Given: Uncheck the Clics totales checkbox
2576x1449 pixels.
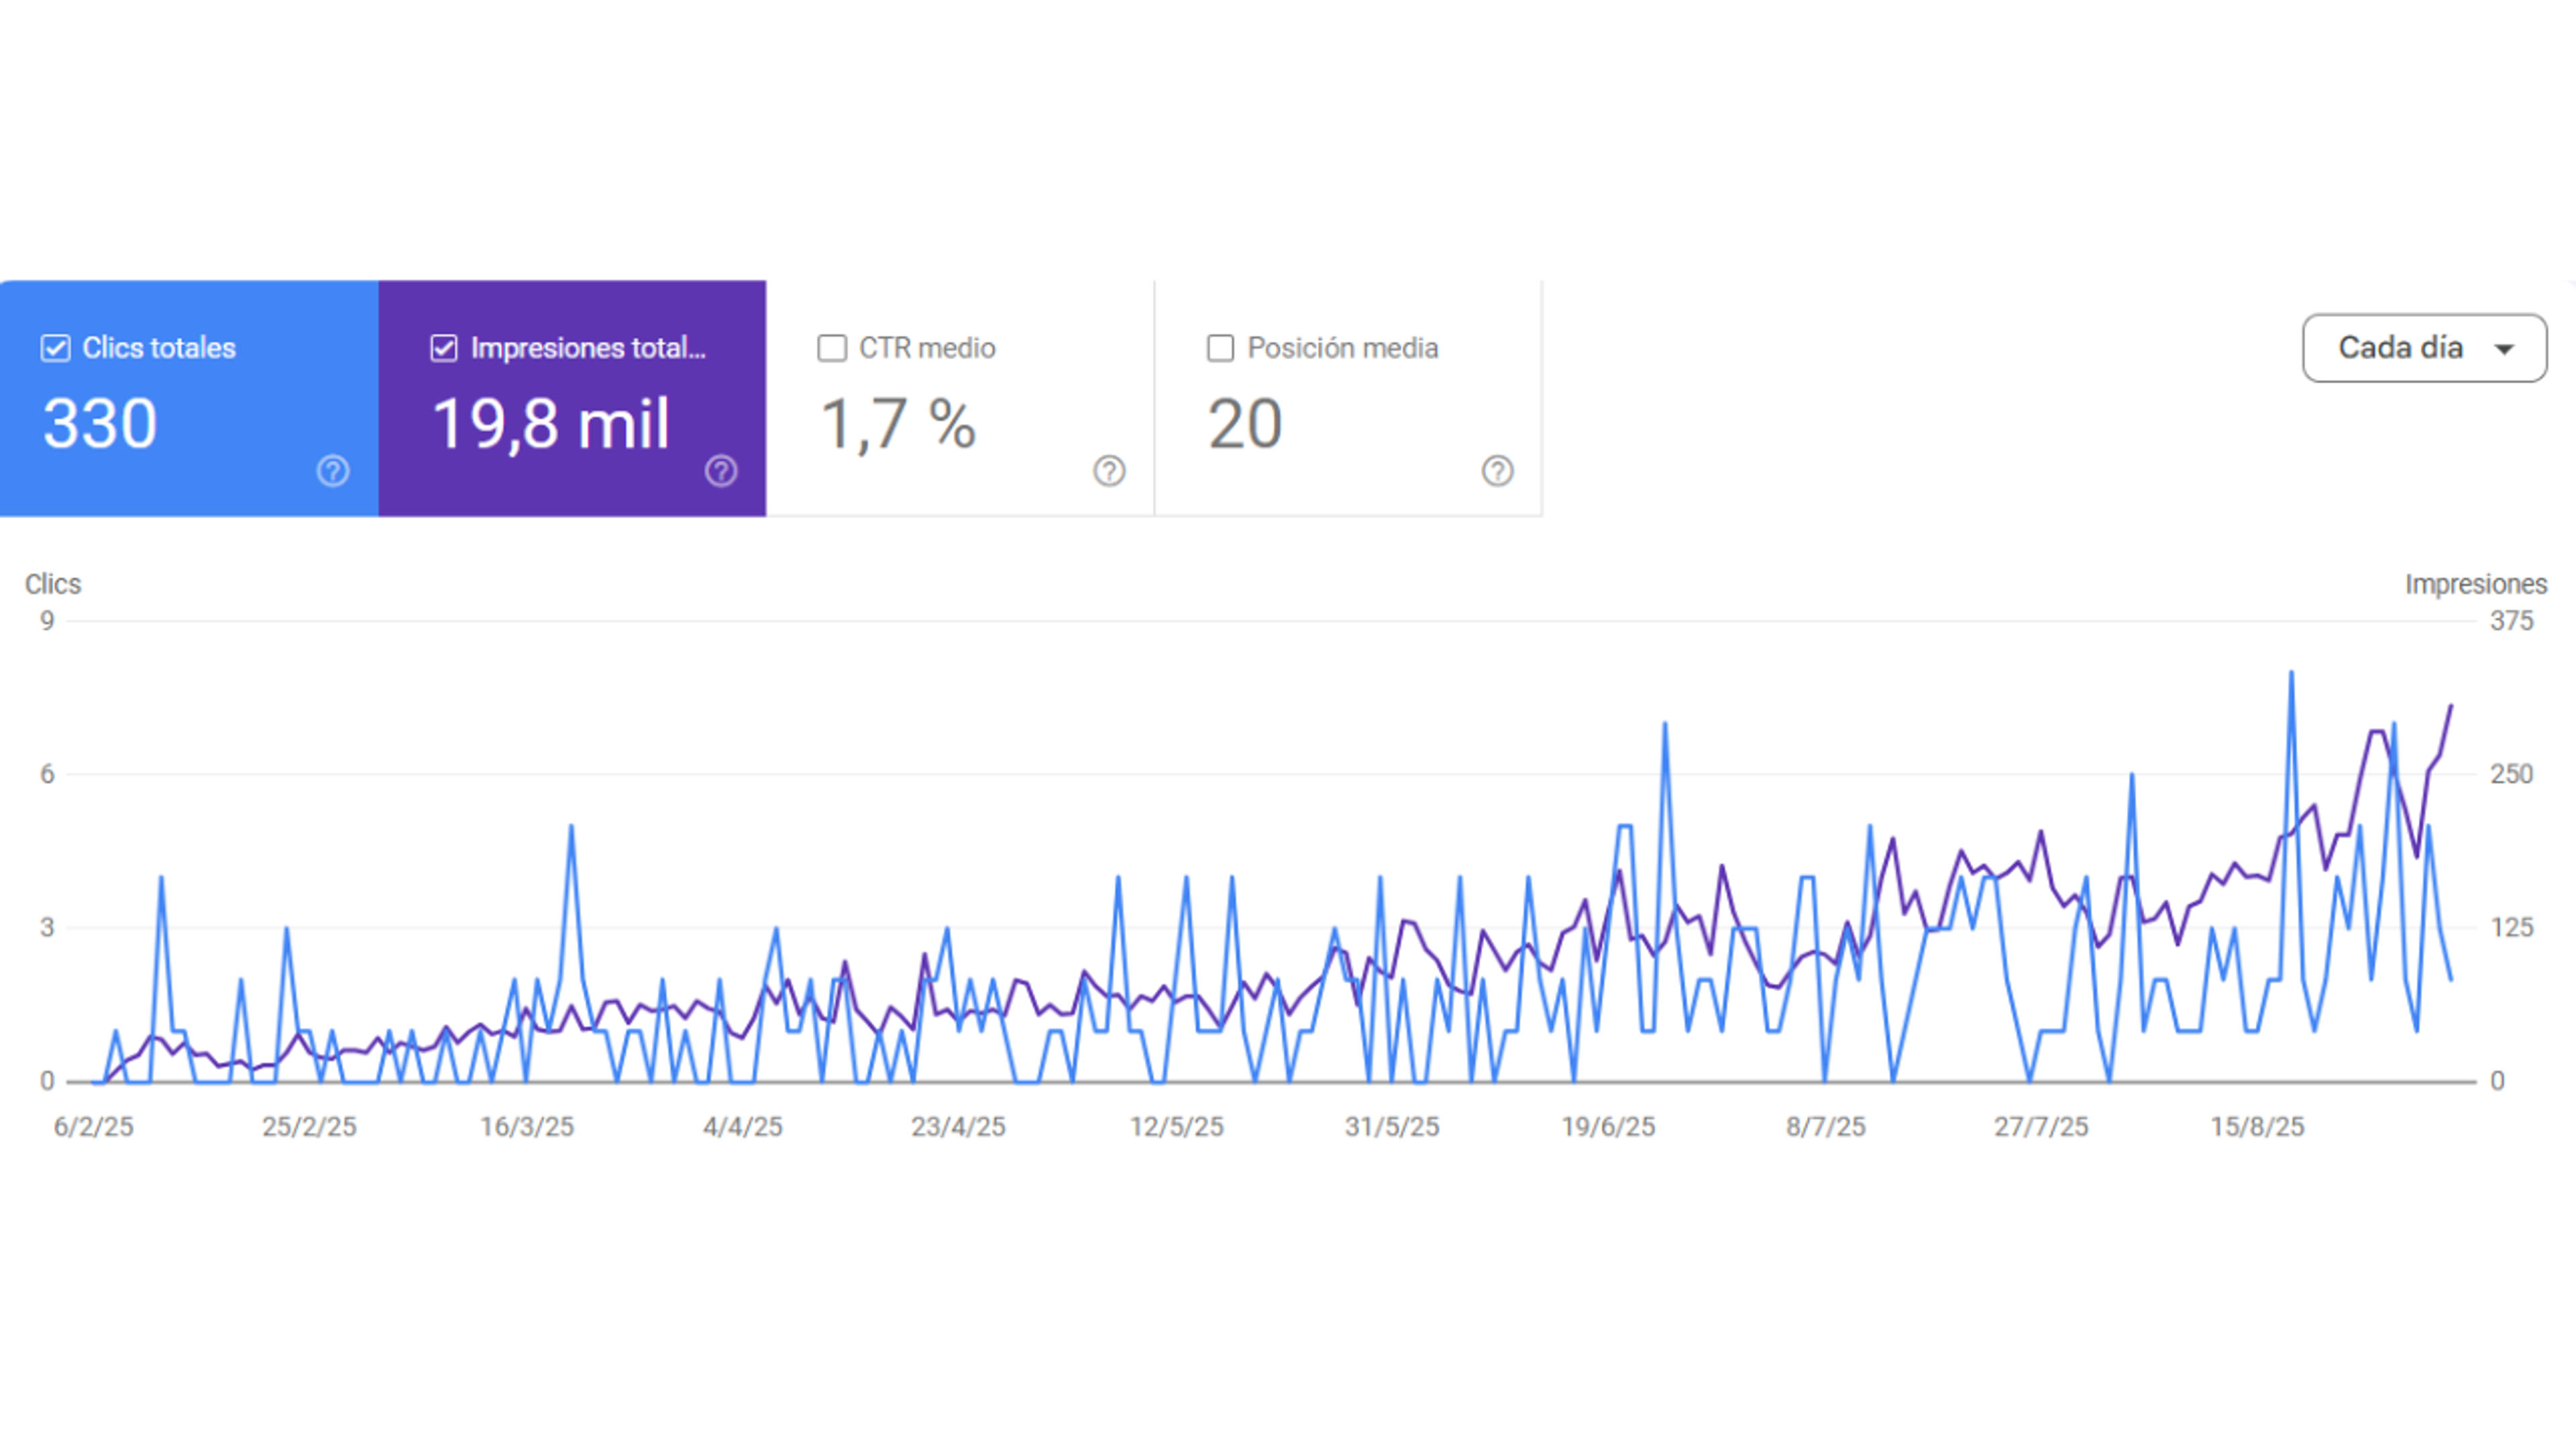Looking at the screenshot, I should pos(56,348).
